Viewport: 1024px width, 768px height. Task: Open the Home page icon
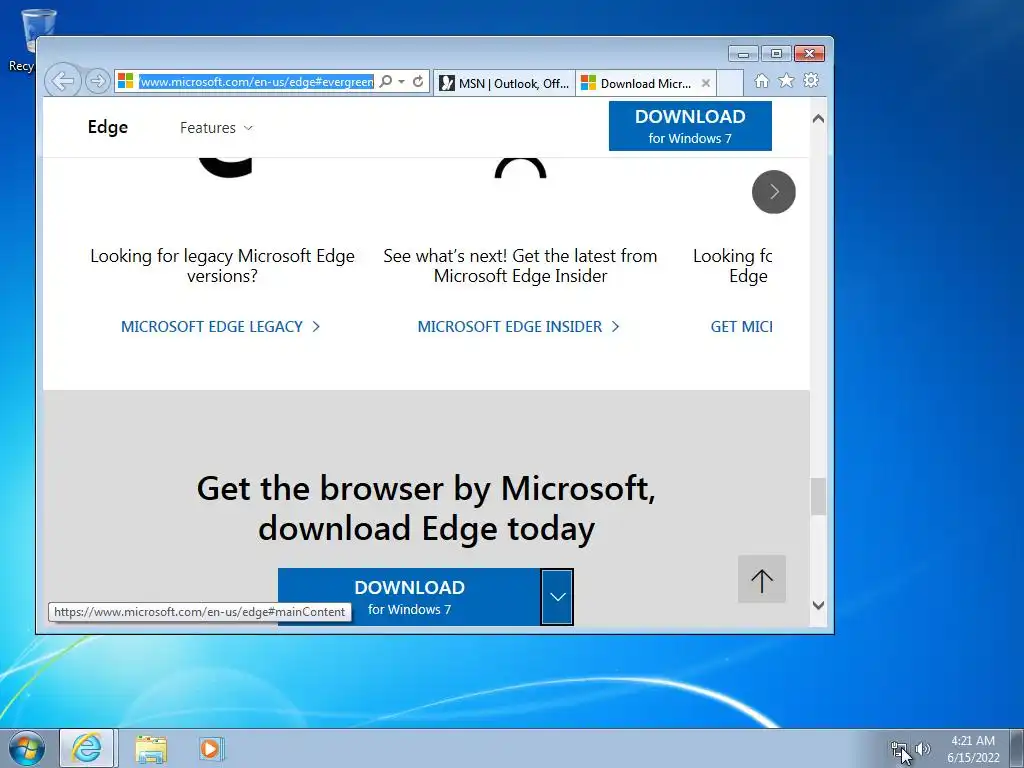pos(761,81)
